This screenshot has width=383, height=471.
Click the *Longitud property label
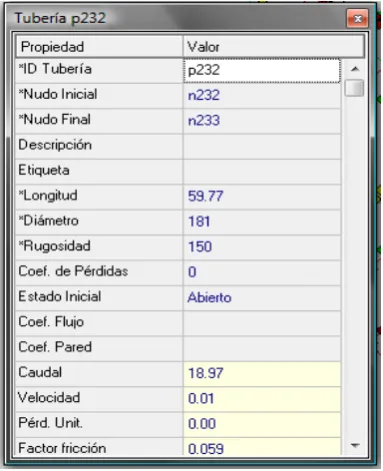coord(48,195)
